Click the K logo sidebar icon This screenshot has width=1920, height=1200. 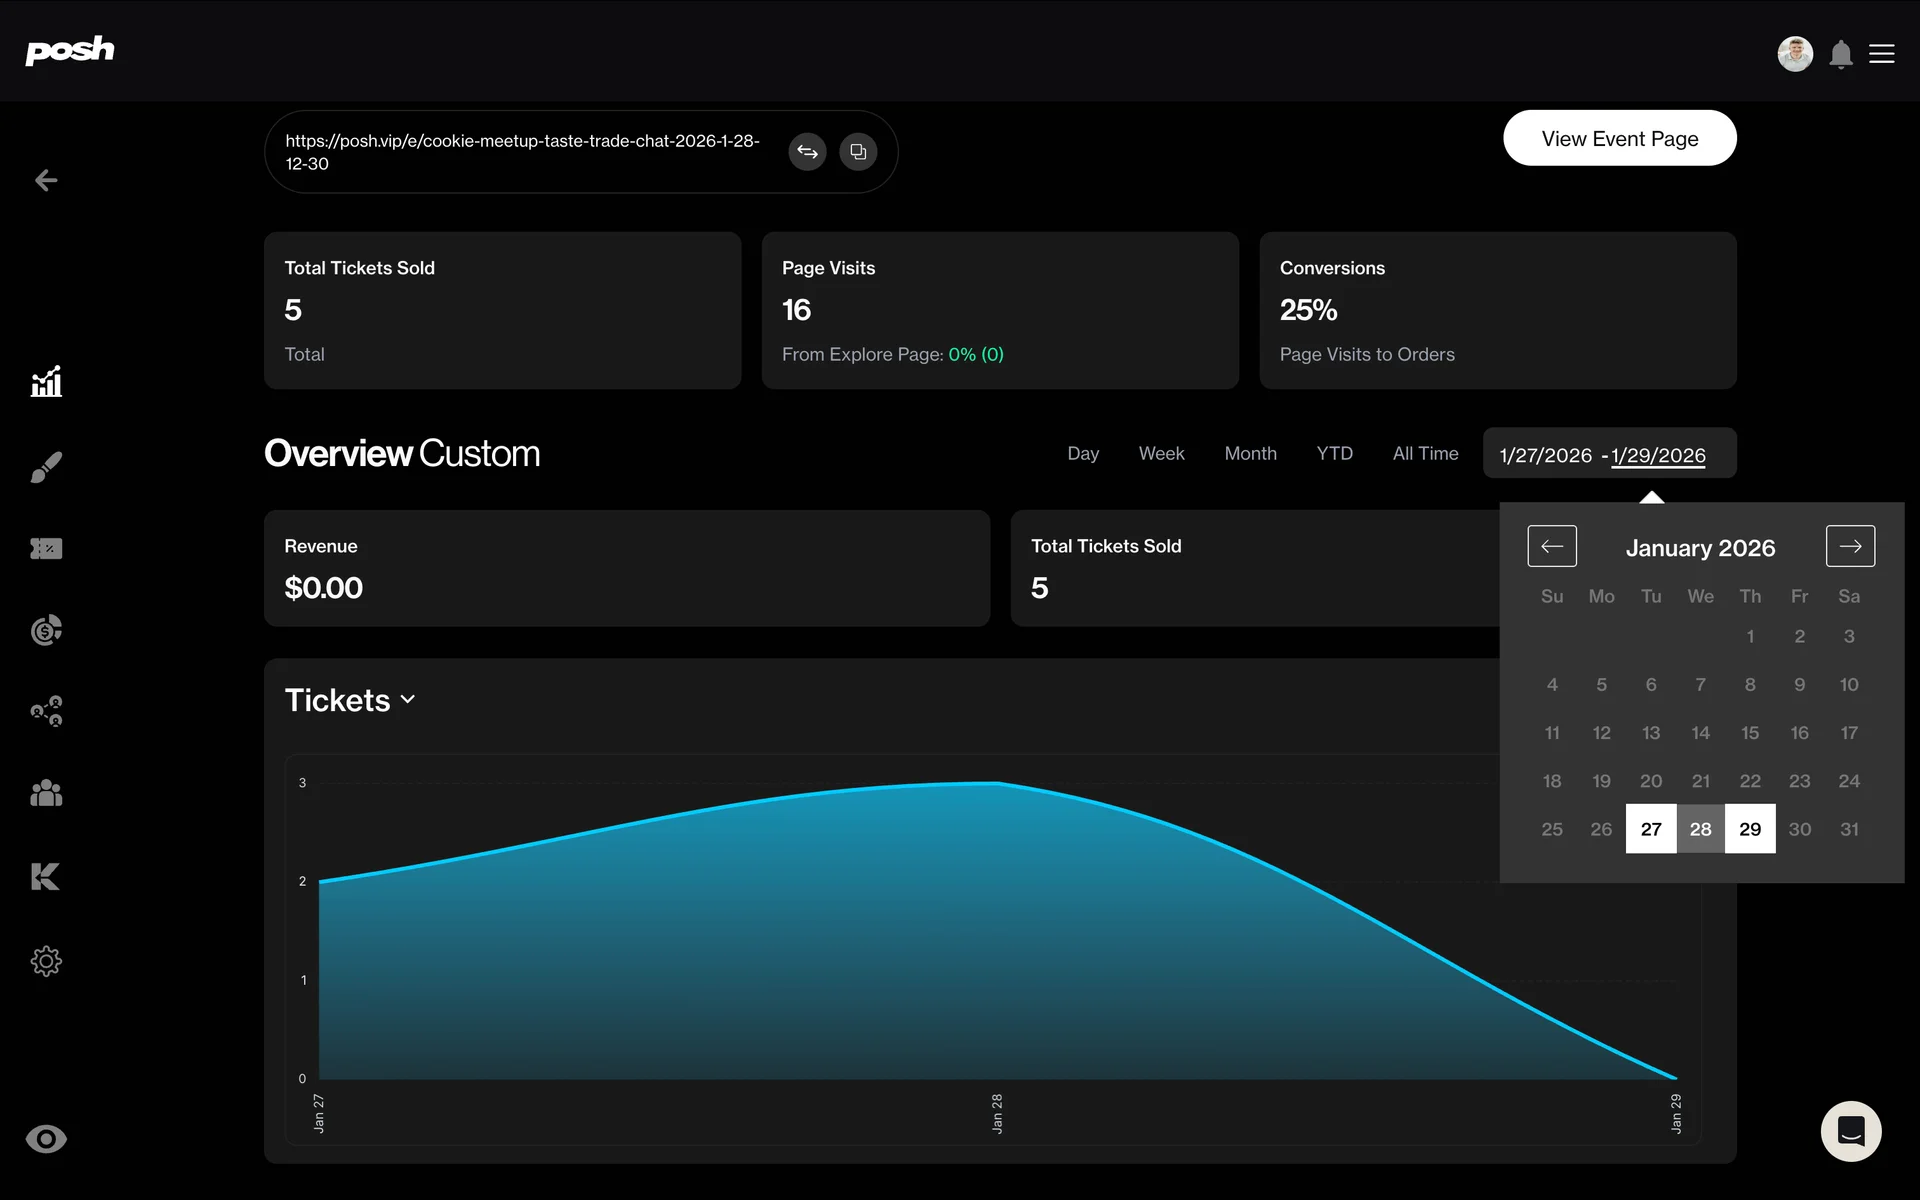click(46, 876)
